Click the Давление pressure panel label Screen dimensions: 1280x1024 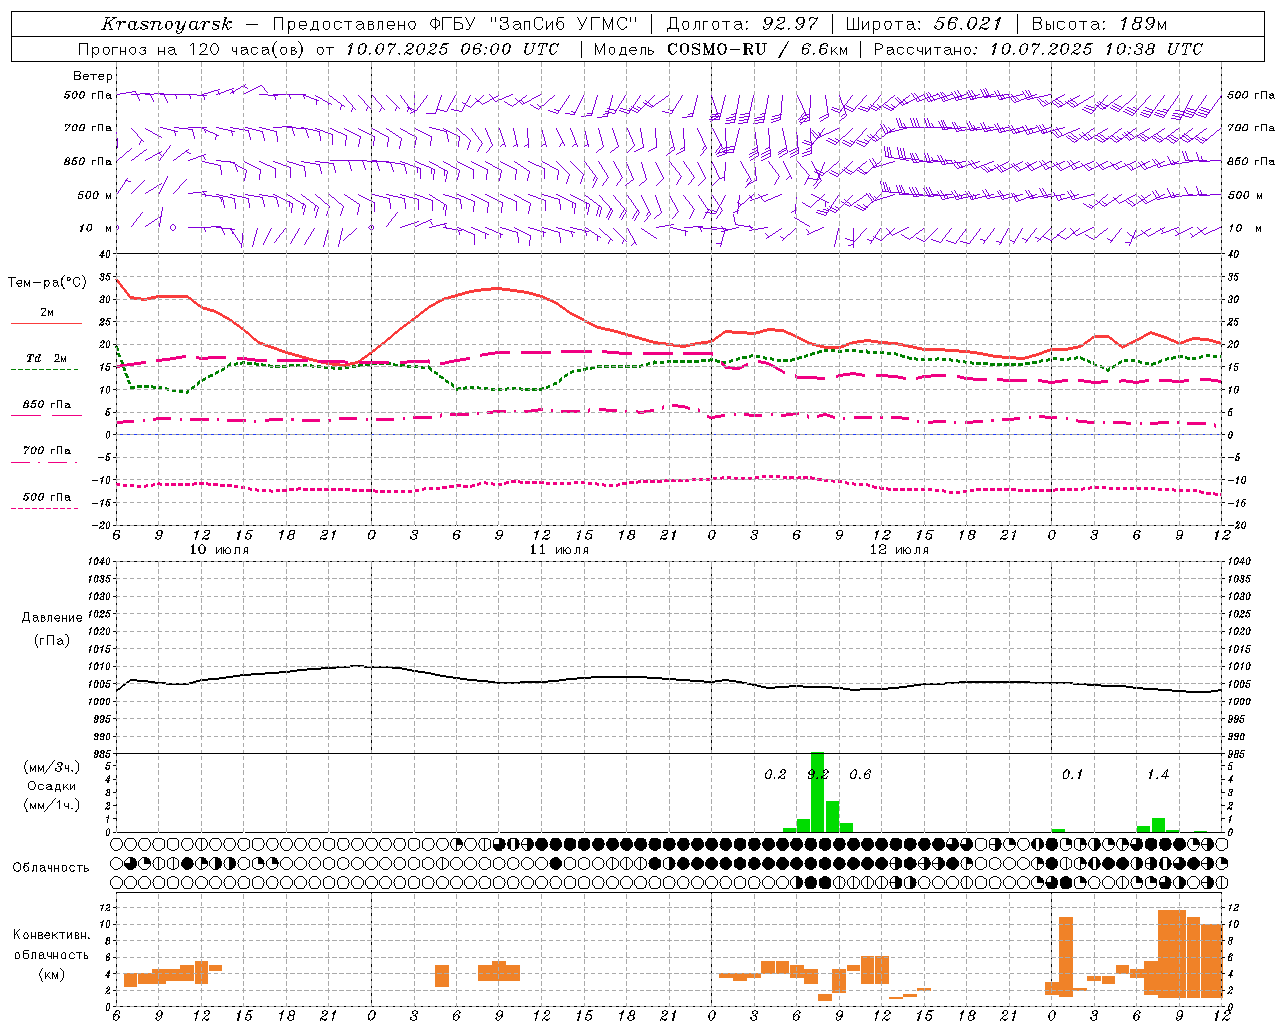pos(52,618)
